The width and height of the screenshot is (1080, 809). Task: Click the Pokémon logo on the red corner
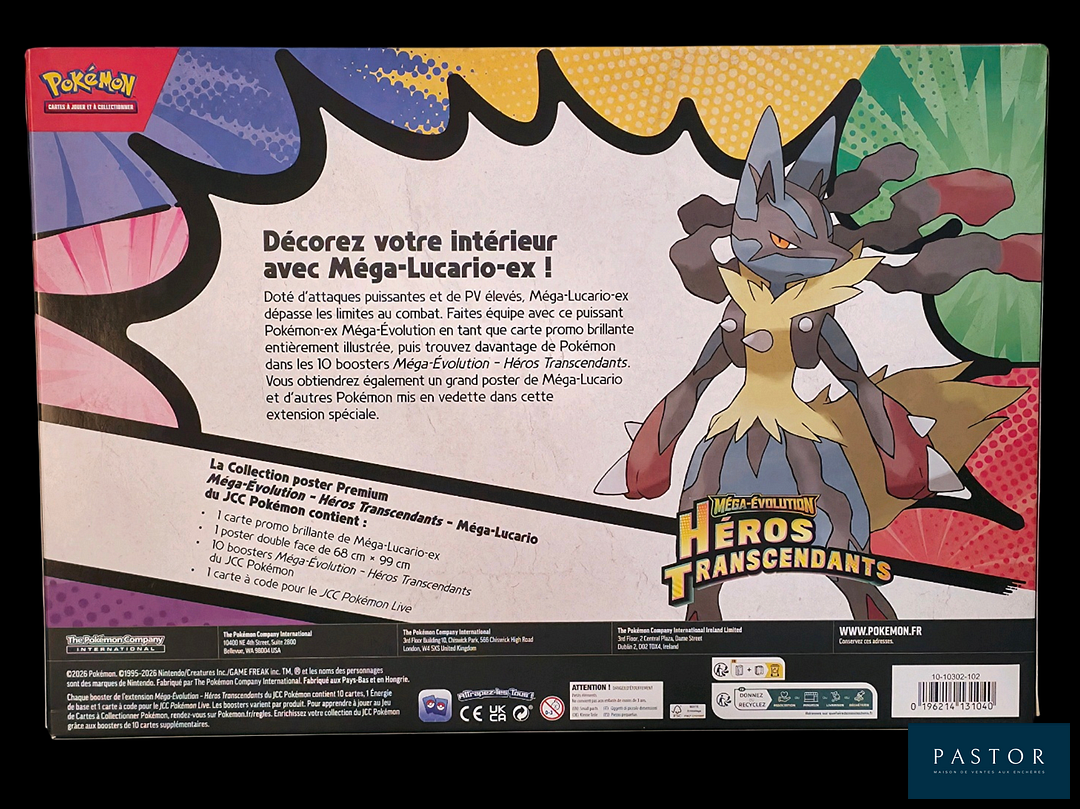[88, 85]
